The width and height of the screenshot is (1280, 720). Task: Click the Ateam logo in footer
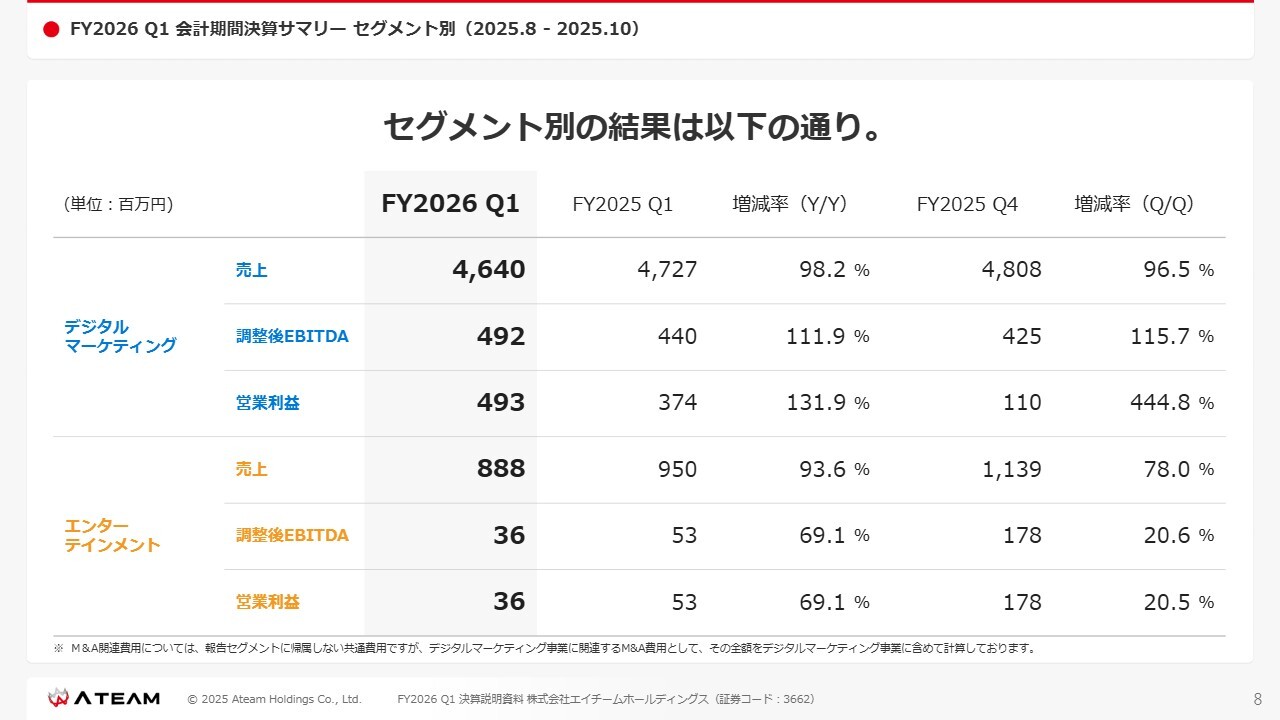pyautogui.click(x=104, y=698)
